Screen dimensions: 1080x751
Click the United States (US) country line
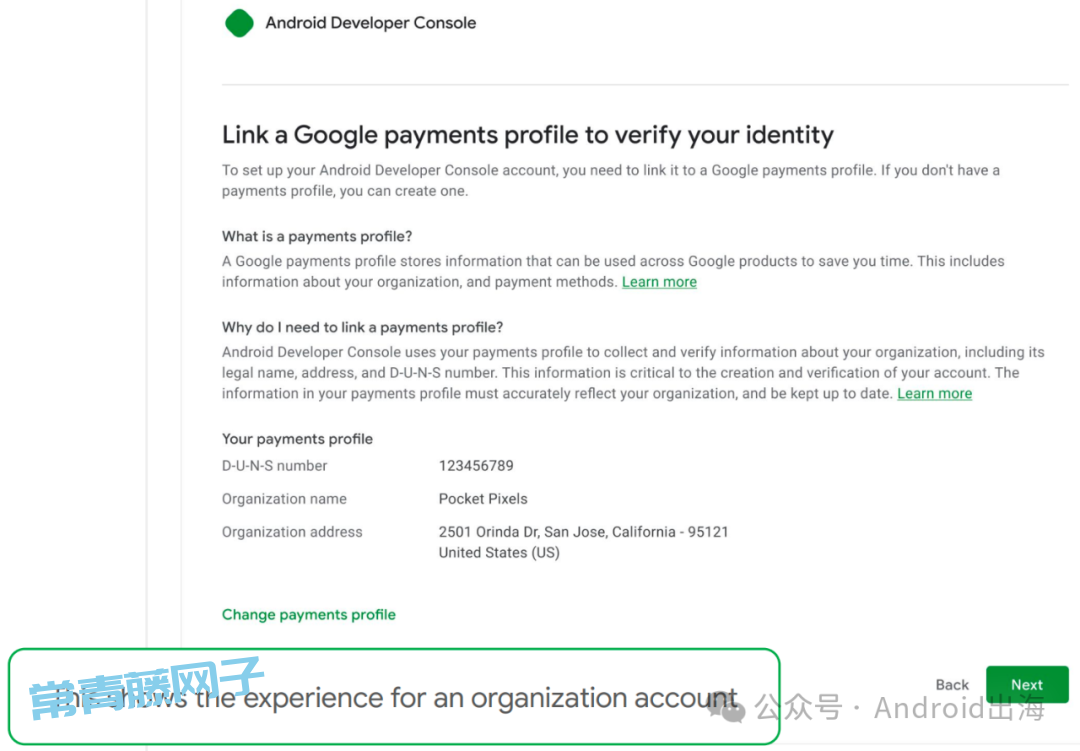click(499, 553)
